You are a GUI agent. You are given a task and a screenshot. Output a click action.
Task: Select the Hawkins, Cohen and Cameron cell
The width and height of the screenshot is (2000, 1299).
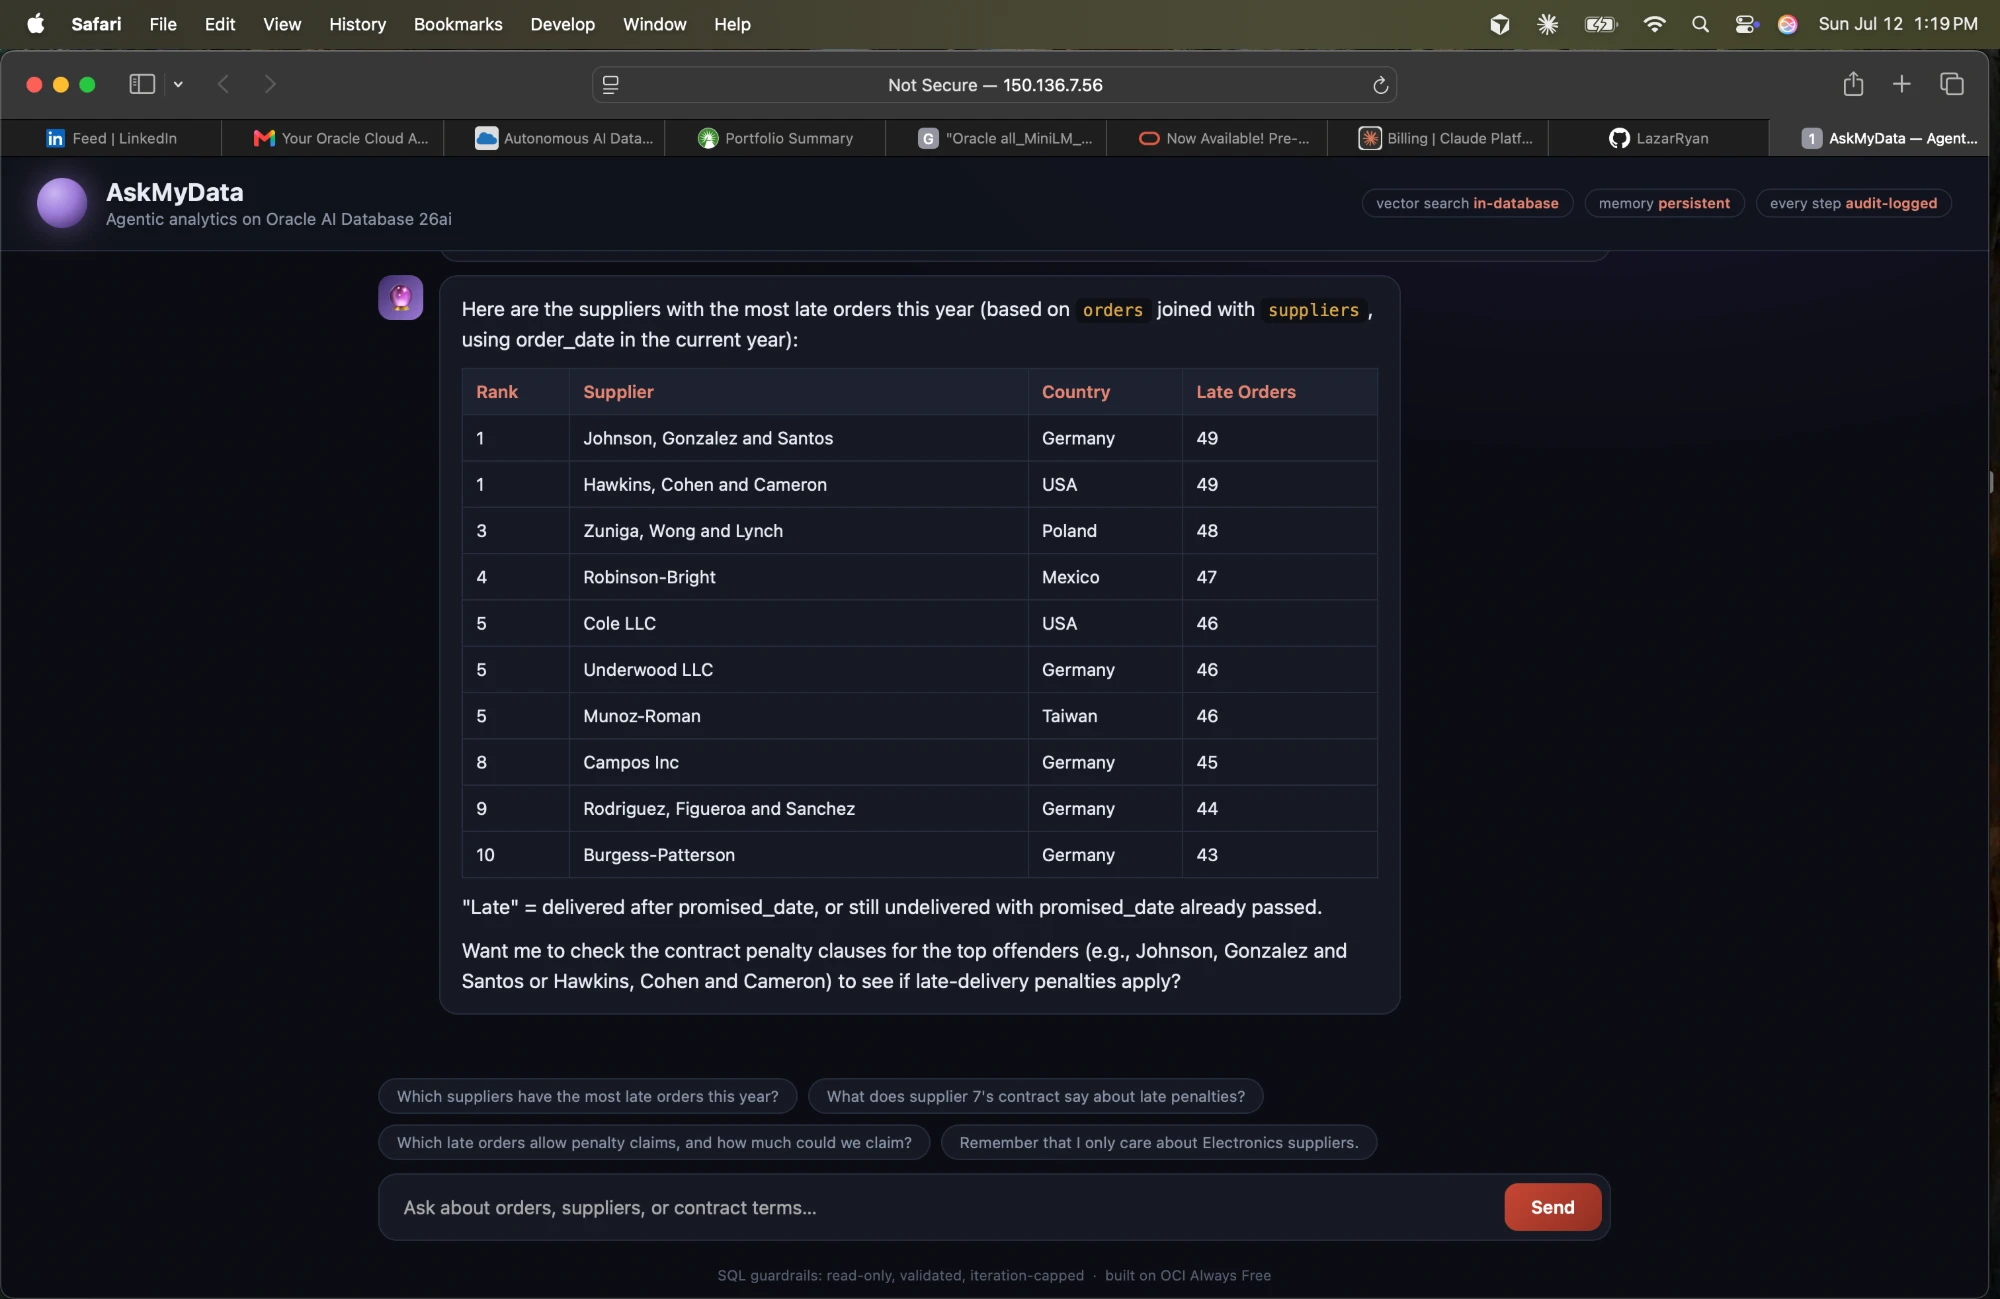(798, 484)
